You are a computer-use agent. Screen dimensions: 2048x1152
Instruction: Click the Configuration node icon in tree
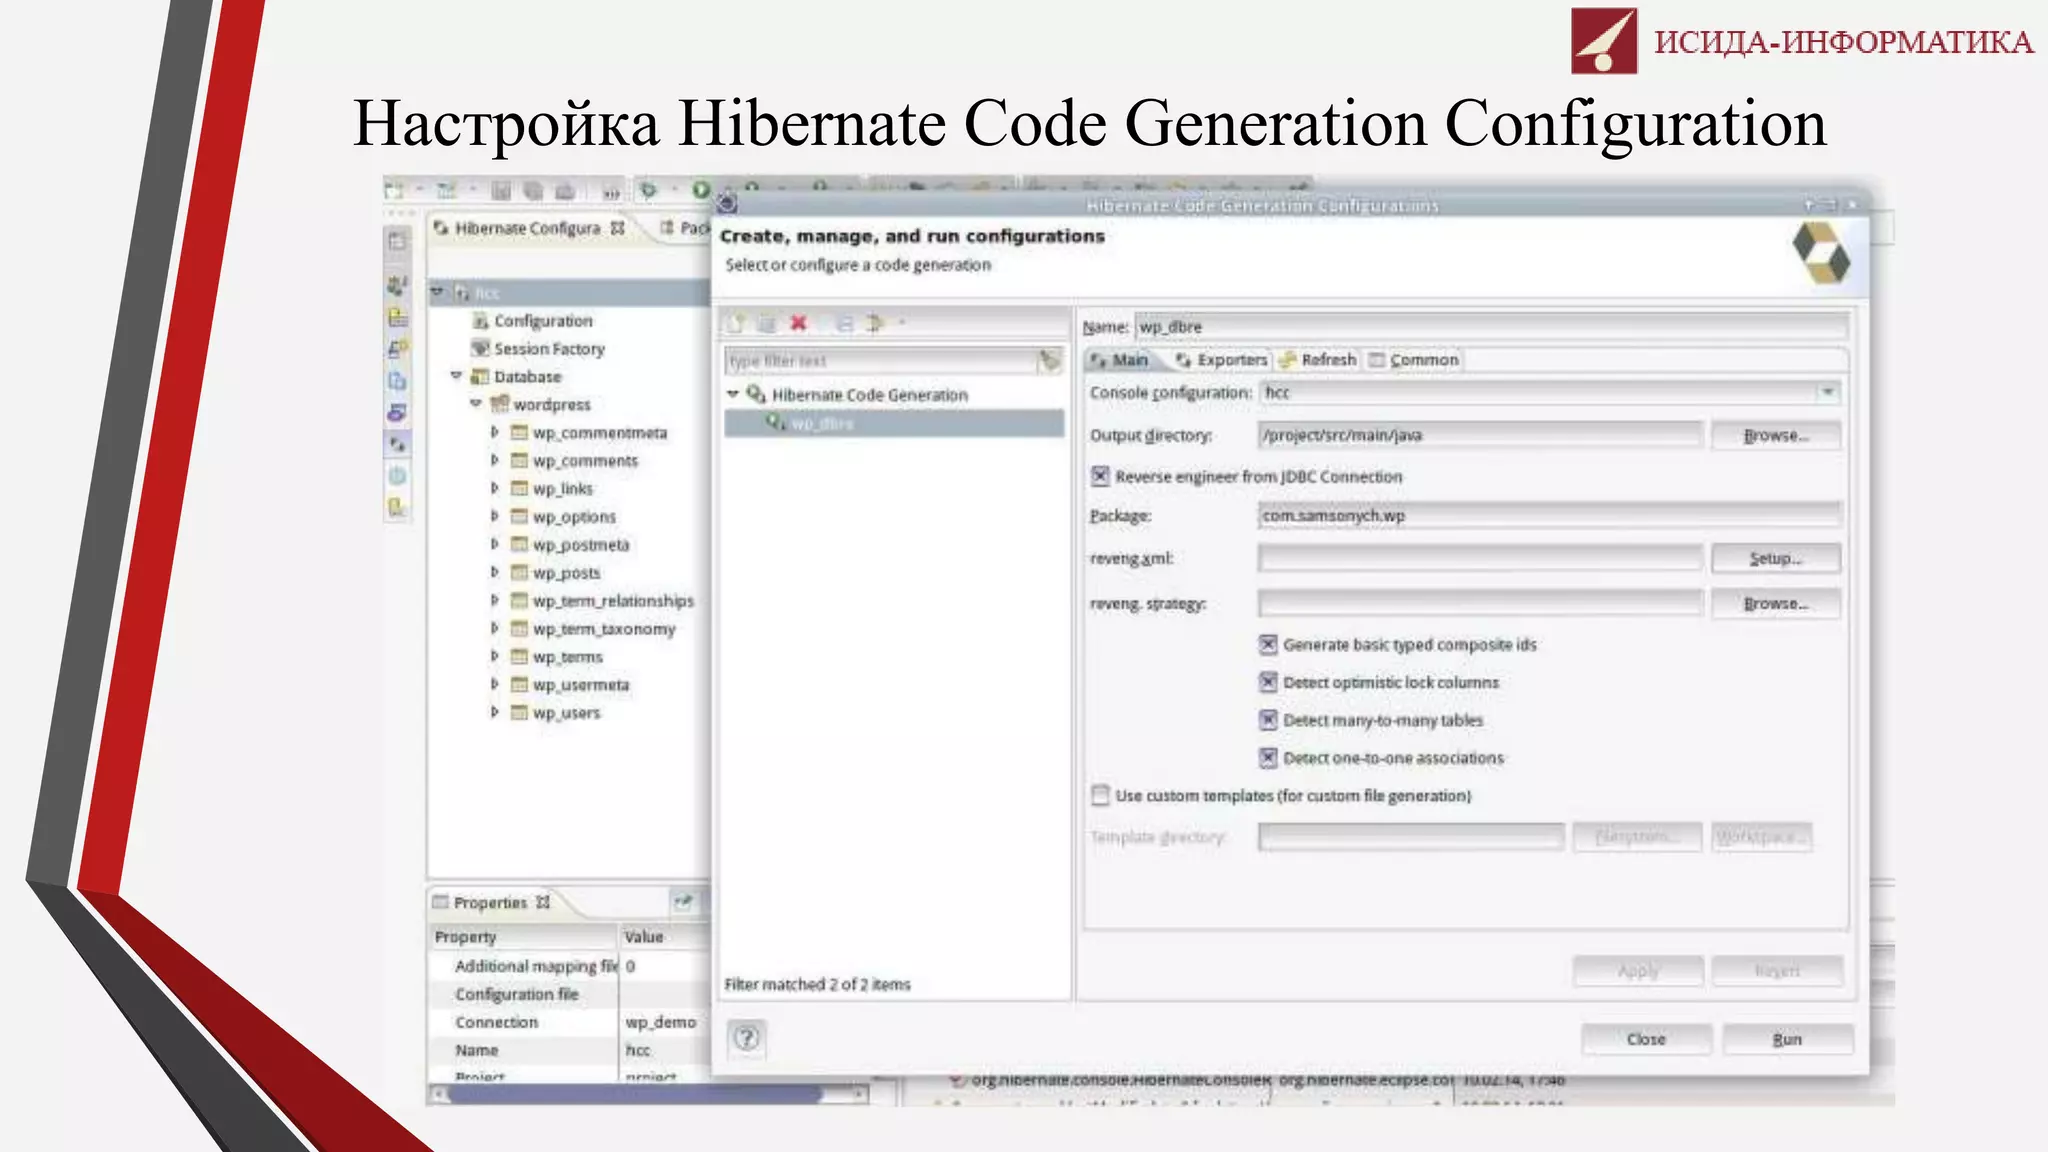pos(480,321)
